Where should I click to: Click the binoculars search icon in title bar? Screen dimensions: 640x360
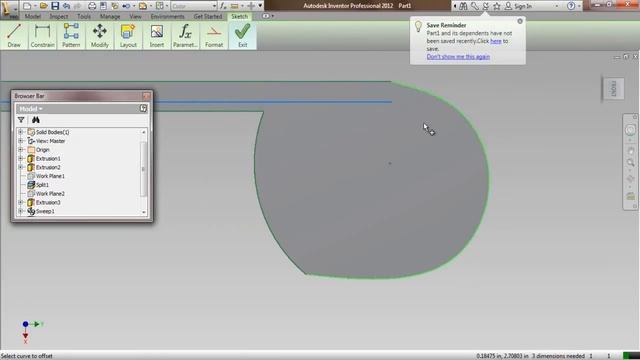(463, 6)
